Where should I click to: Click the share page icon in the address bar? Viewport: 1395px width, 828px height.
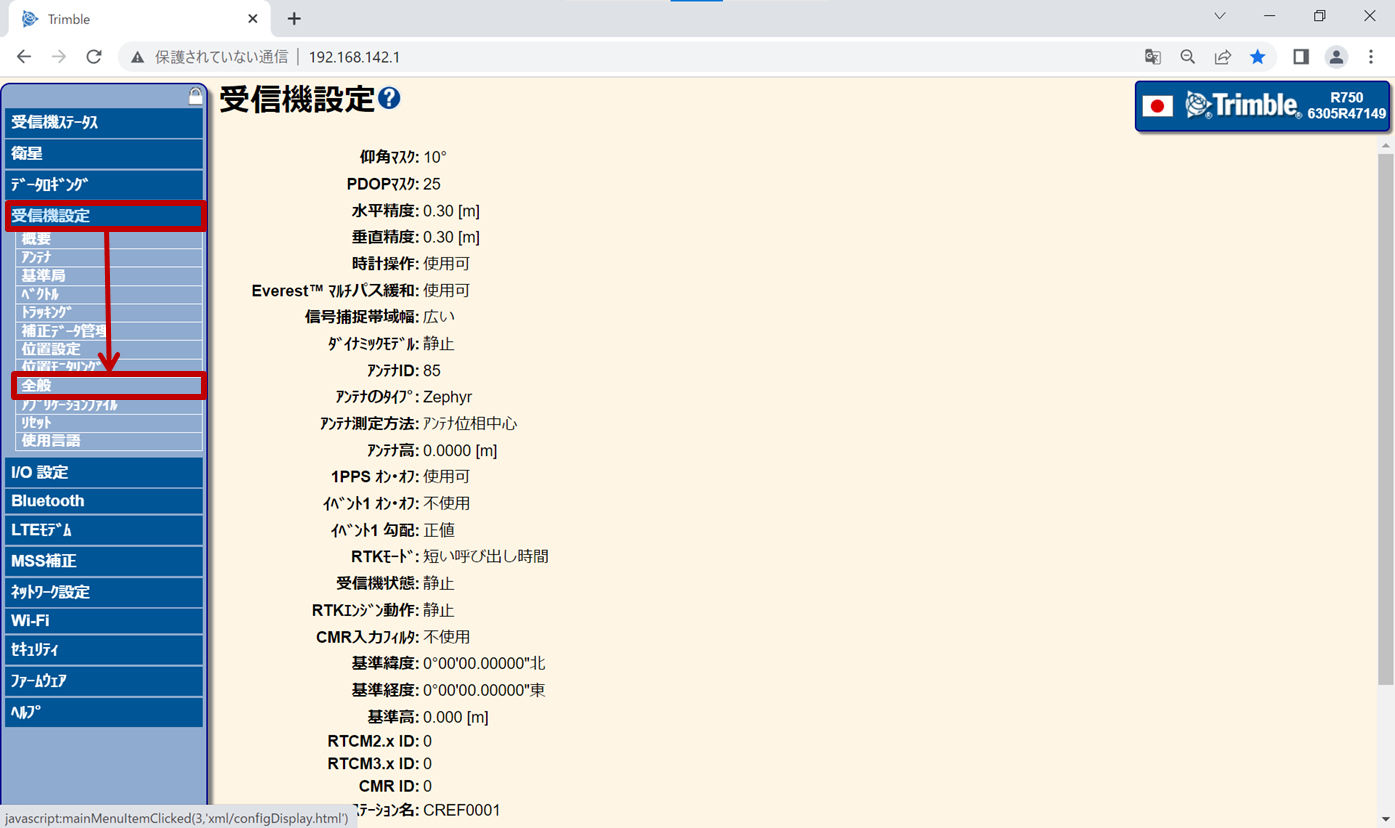(x=1223, y=57)
